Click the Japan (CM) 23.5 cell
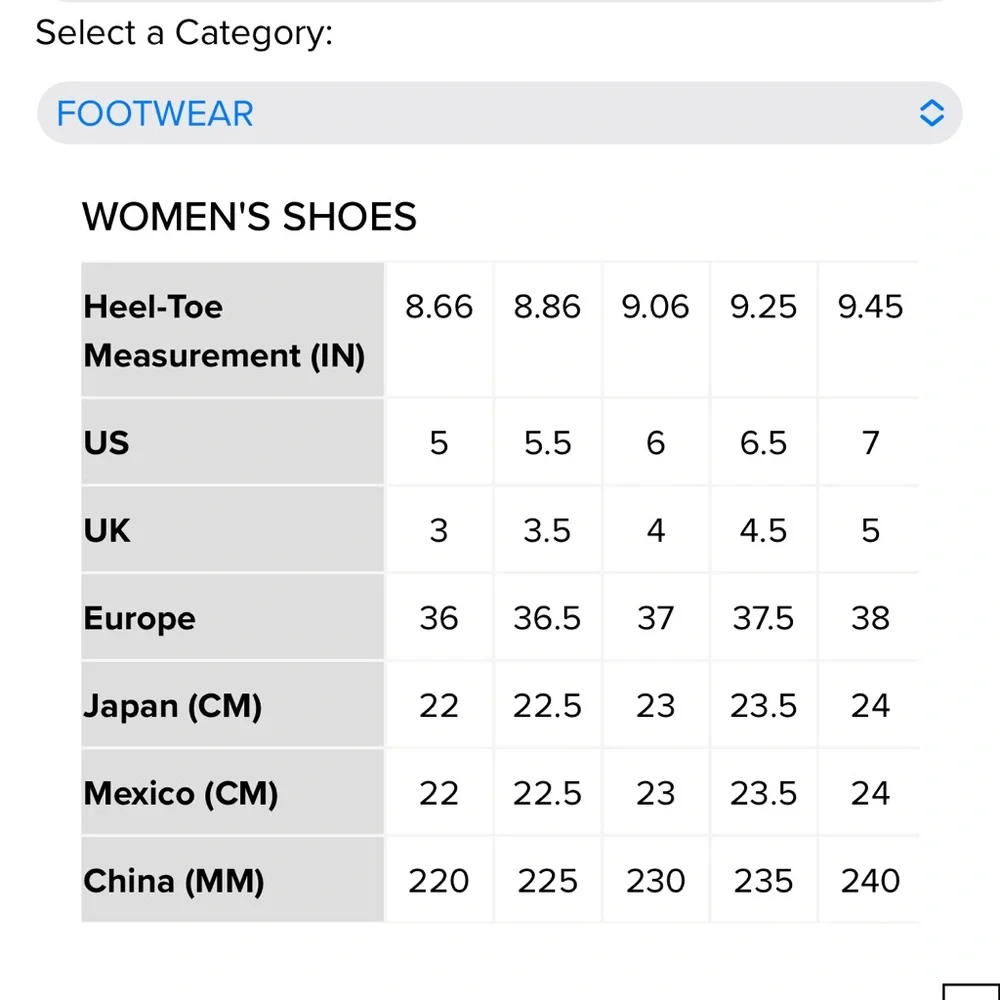 [x=763, y=705]
